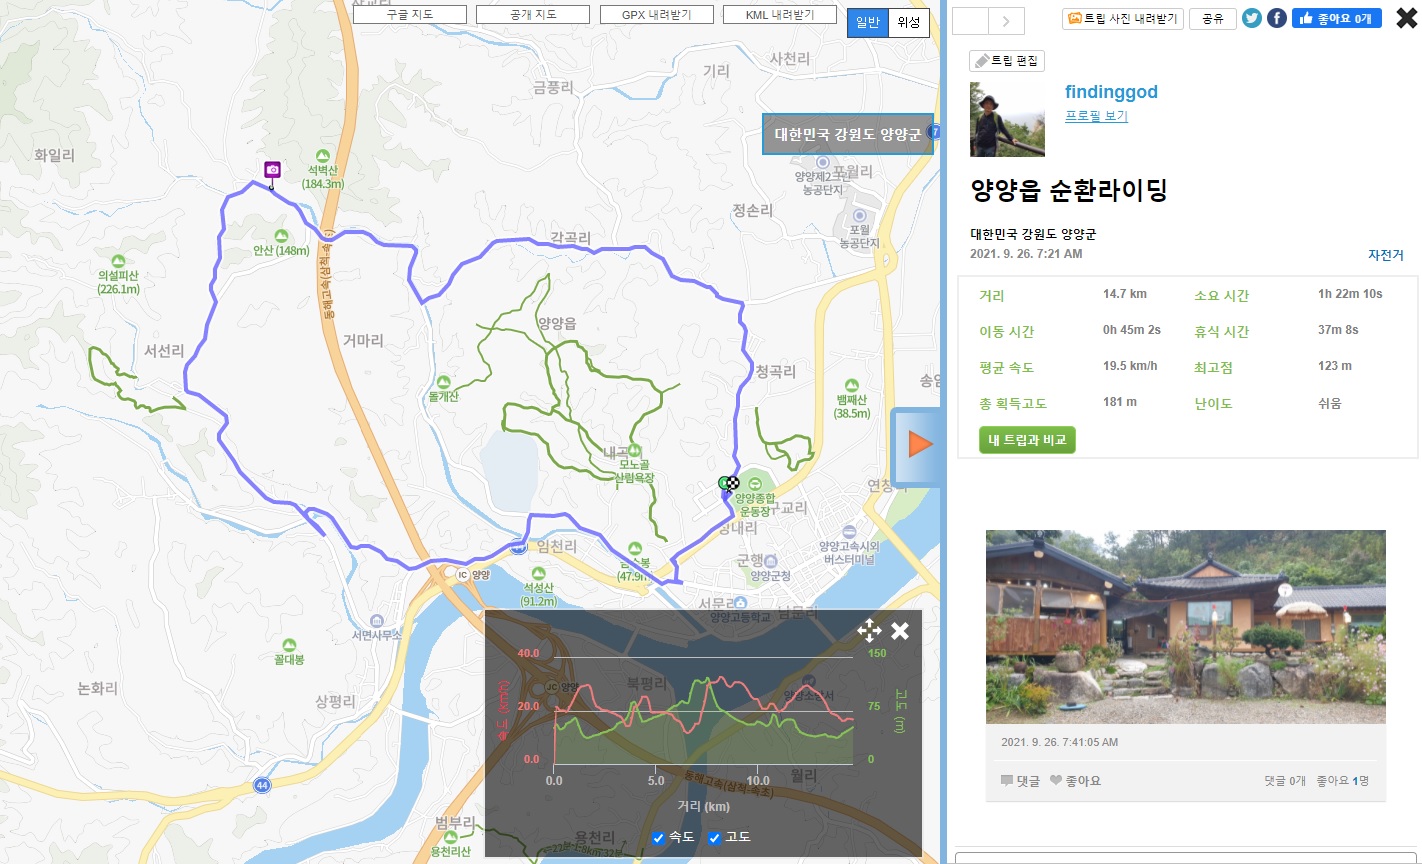Click the 양양읍 순환라이딩 trip title
The image size is (1422, 864).
pyautogui.click(x=1069, y=190)
